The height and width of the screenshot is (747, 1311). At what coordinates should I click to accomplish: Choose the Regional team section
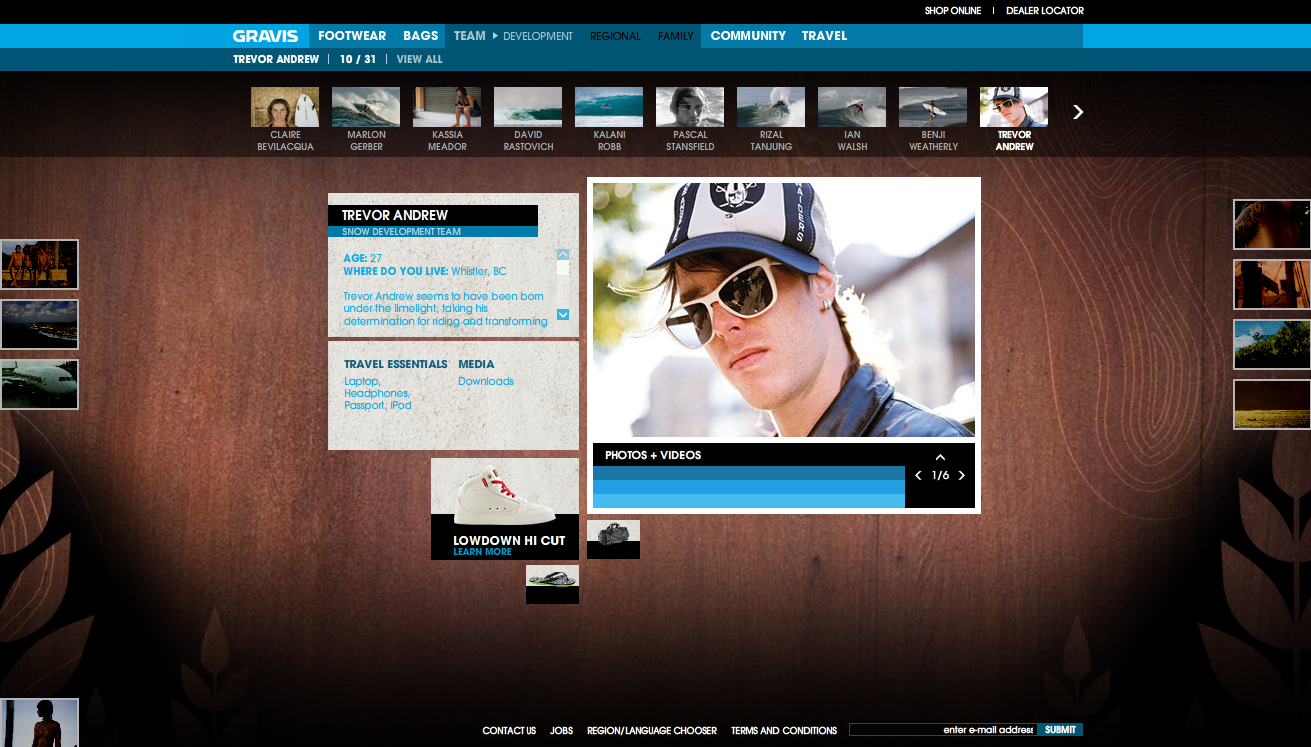[x=615, y=36]
